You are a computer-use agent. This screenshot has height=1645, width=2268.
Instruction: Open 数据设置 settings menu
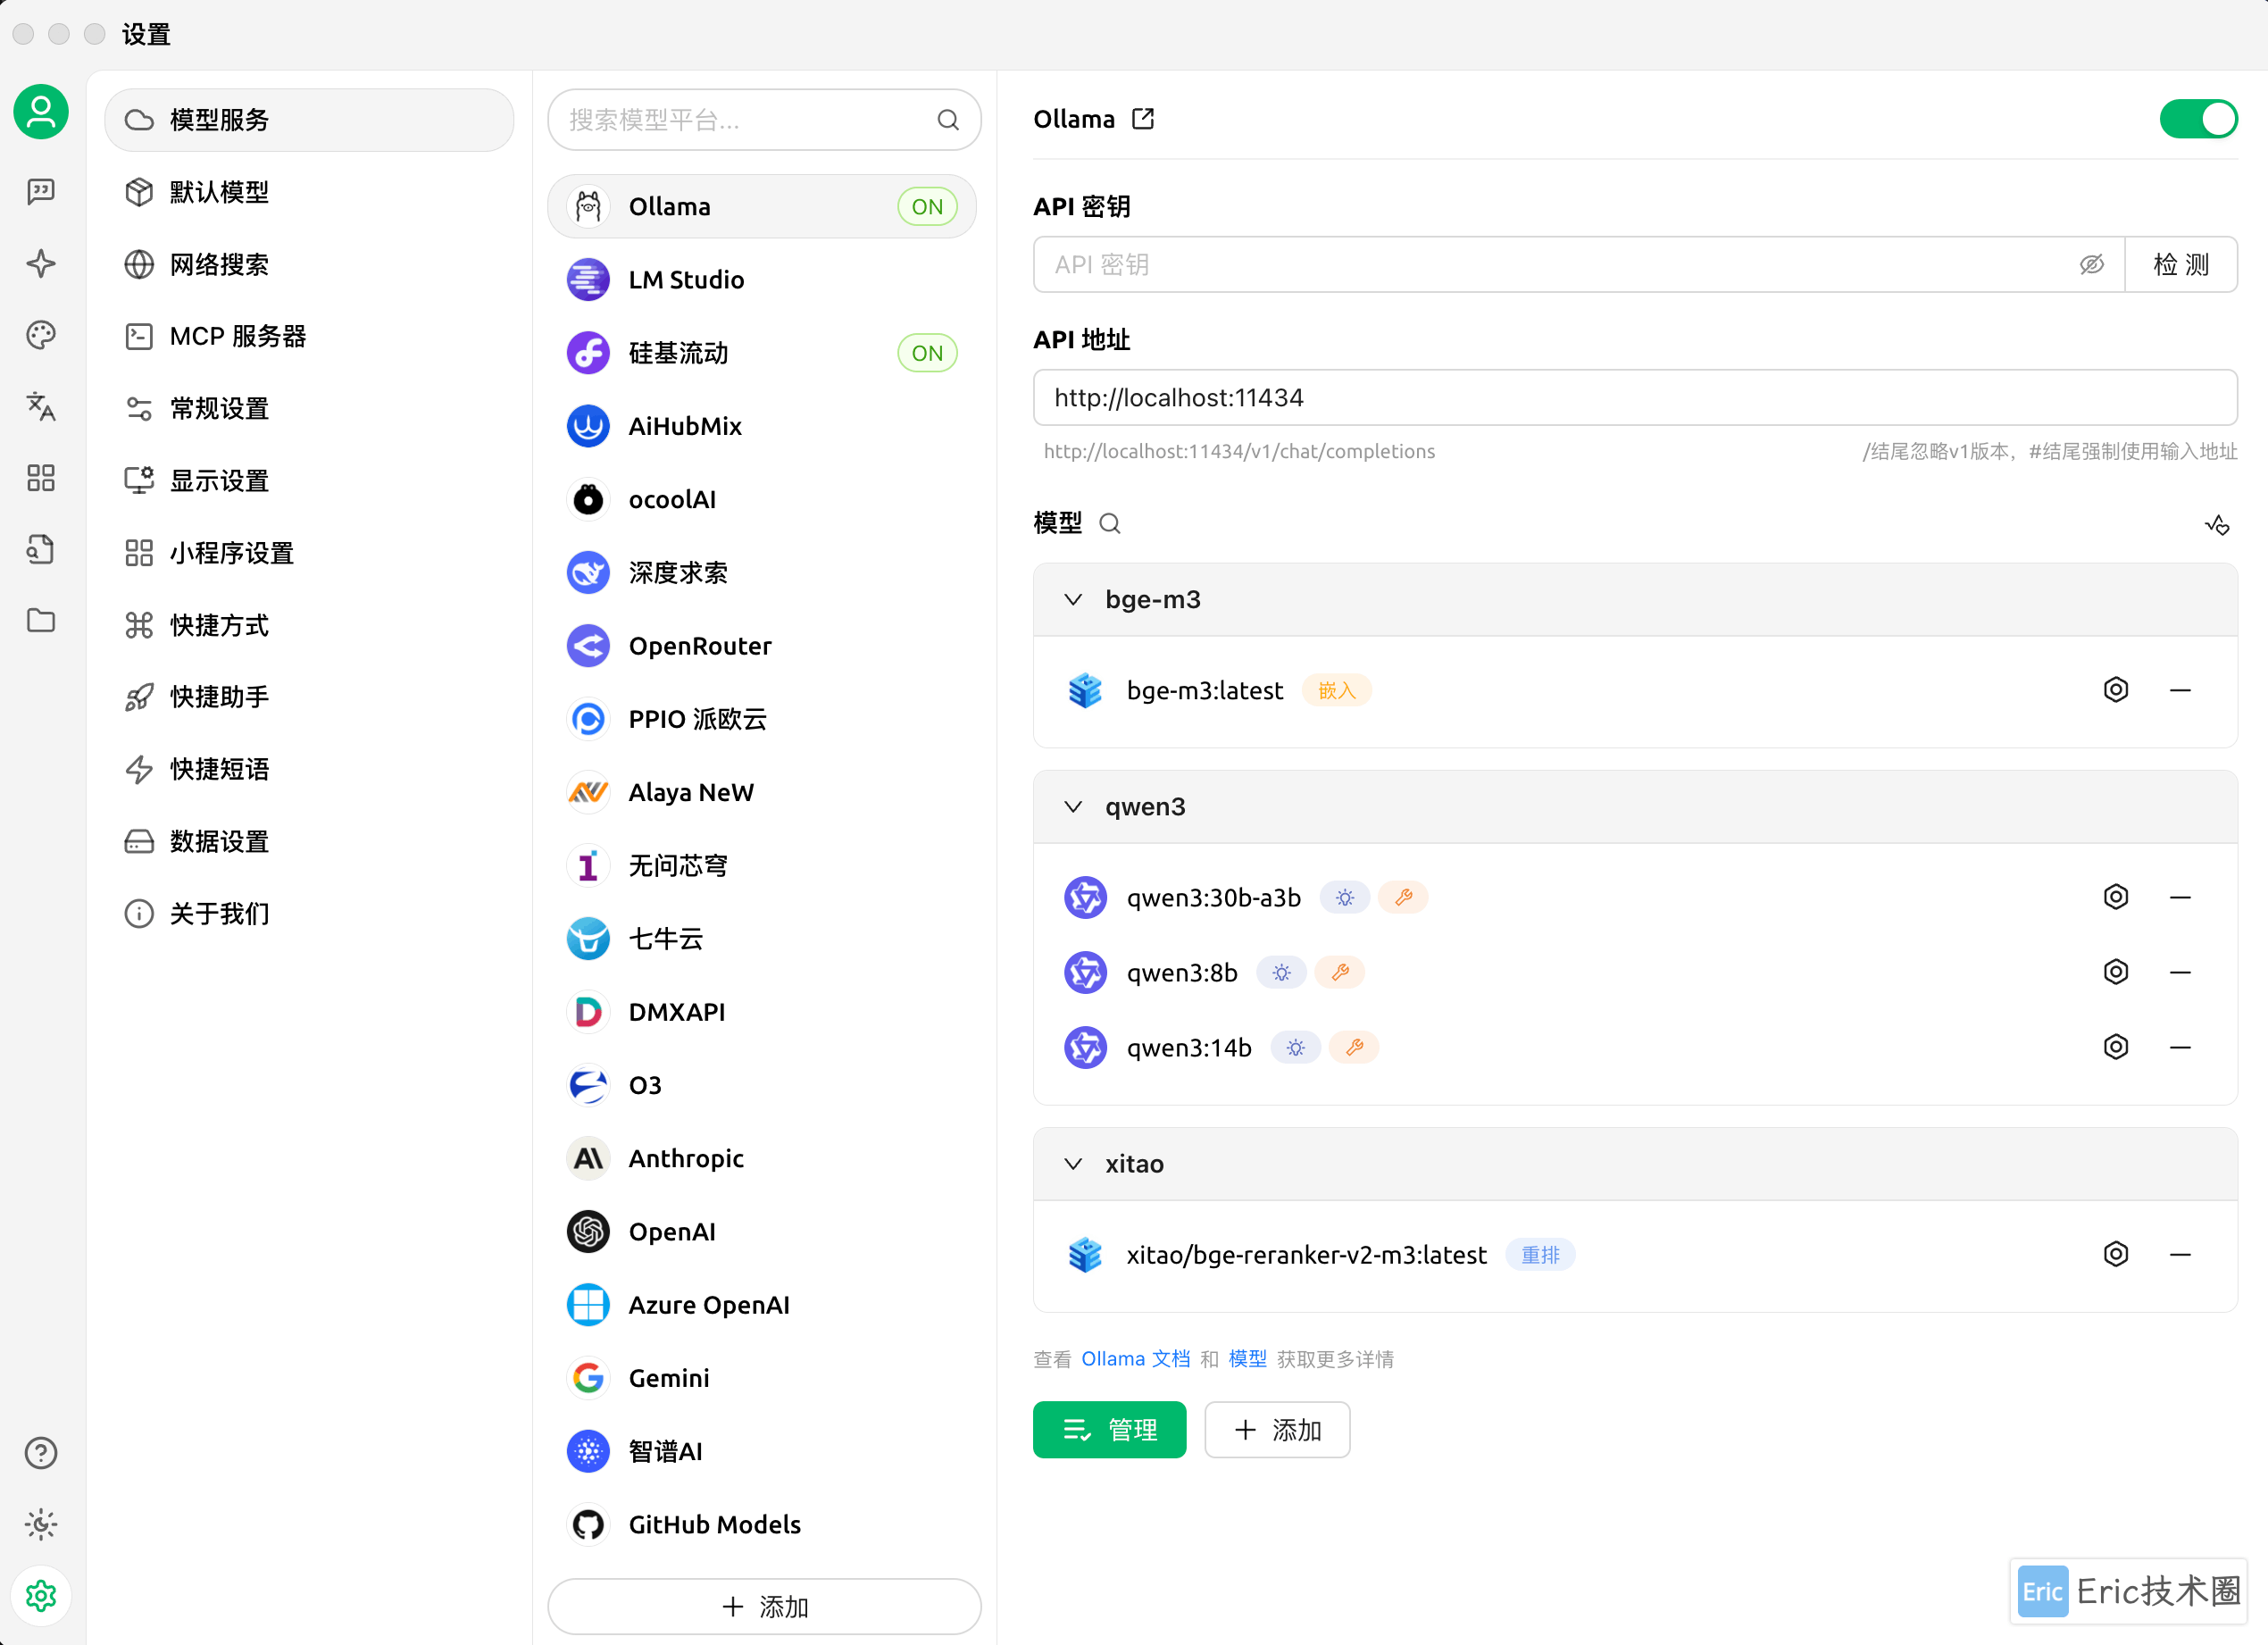point(309,841)
